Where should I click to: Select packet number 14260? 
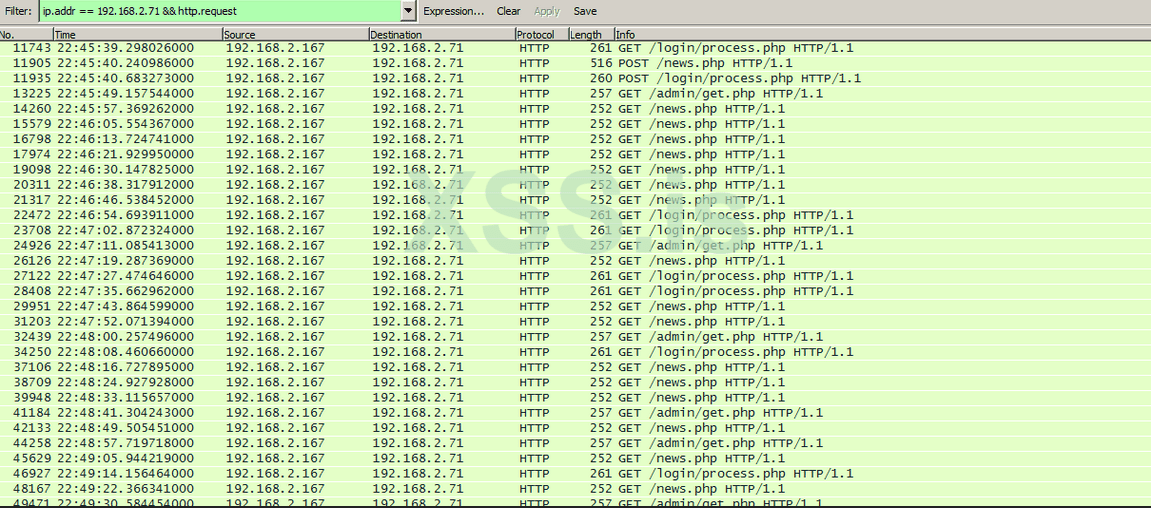coord(576,109)
